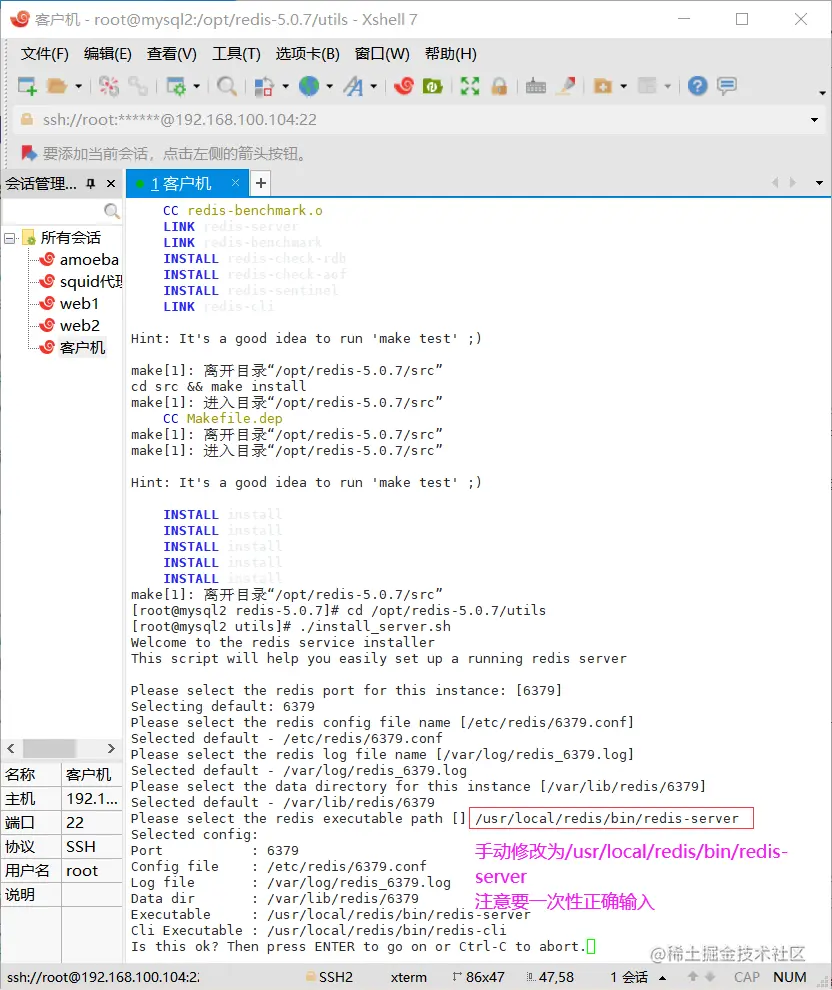The width and height of the screenshot is (832, 990).
Task: Open the 选项卡(B) menu
Action: [307, 54]
